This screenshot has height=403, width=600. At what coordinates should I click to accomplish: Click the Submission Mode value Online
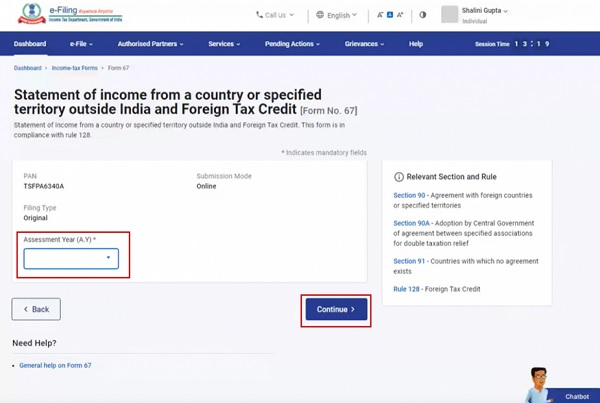(x=206, y=186)
